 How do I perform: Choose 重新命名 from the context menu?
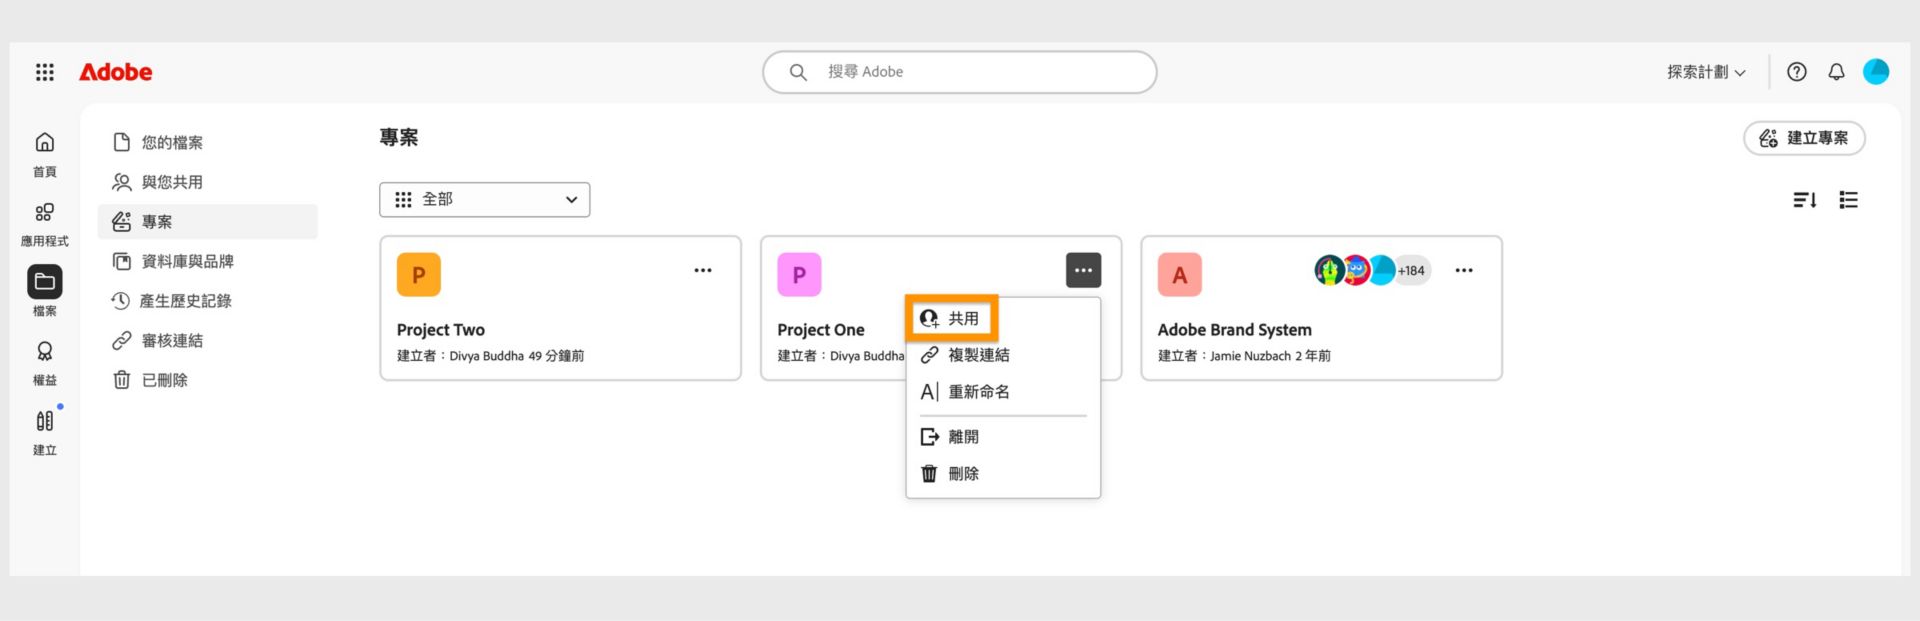coord(1003,392)
